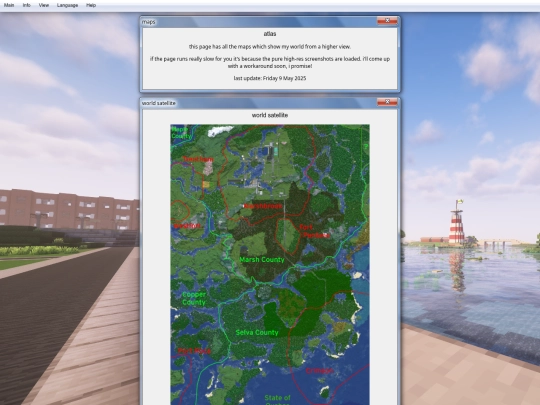This screenshot has width=540, height=405.
Task: Click the Marsh County label on map
Action: [262, 260]
